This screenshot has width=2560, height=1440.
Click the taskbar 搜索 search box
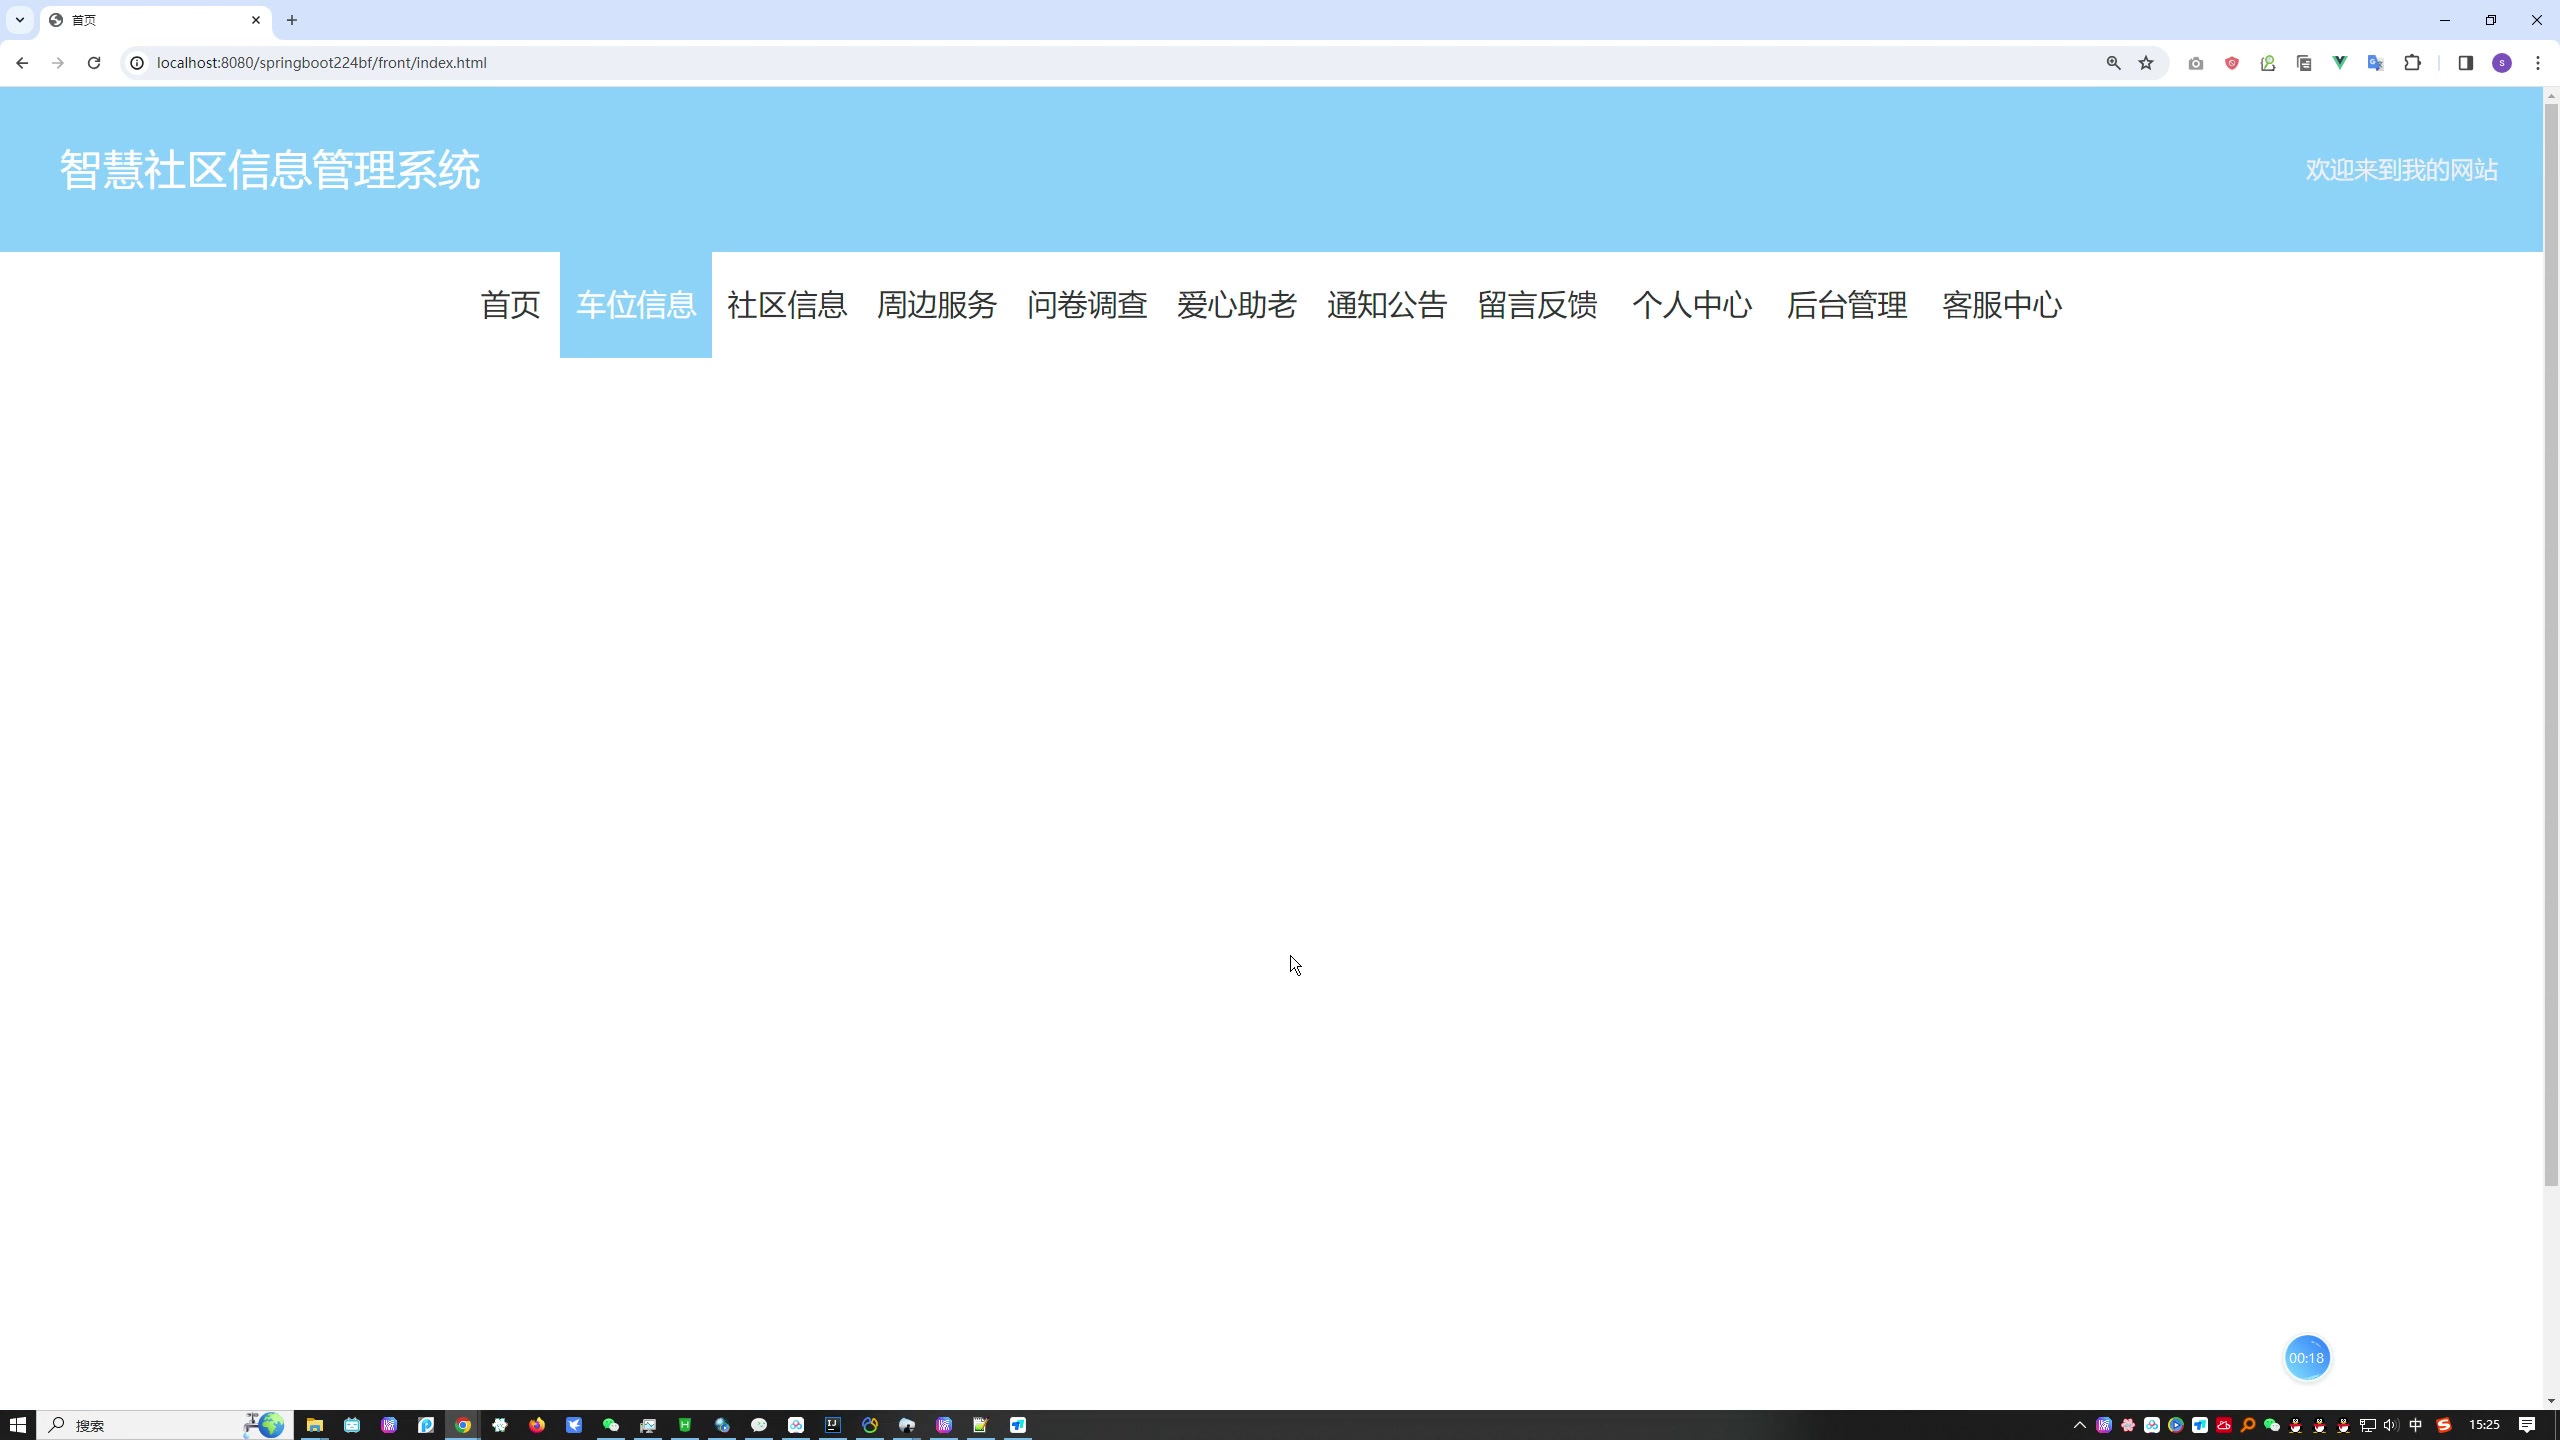pos(165,1425)
